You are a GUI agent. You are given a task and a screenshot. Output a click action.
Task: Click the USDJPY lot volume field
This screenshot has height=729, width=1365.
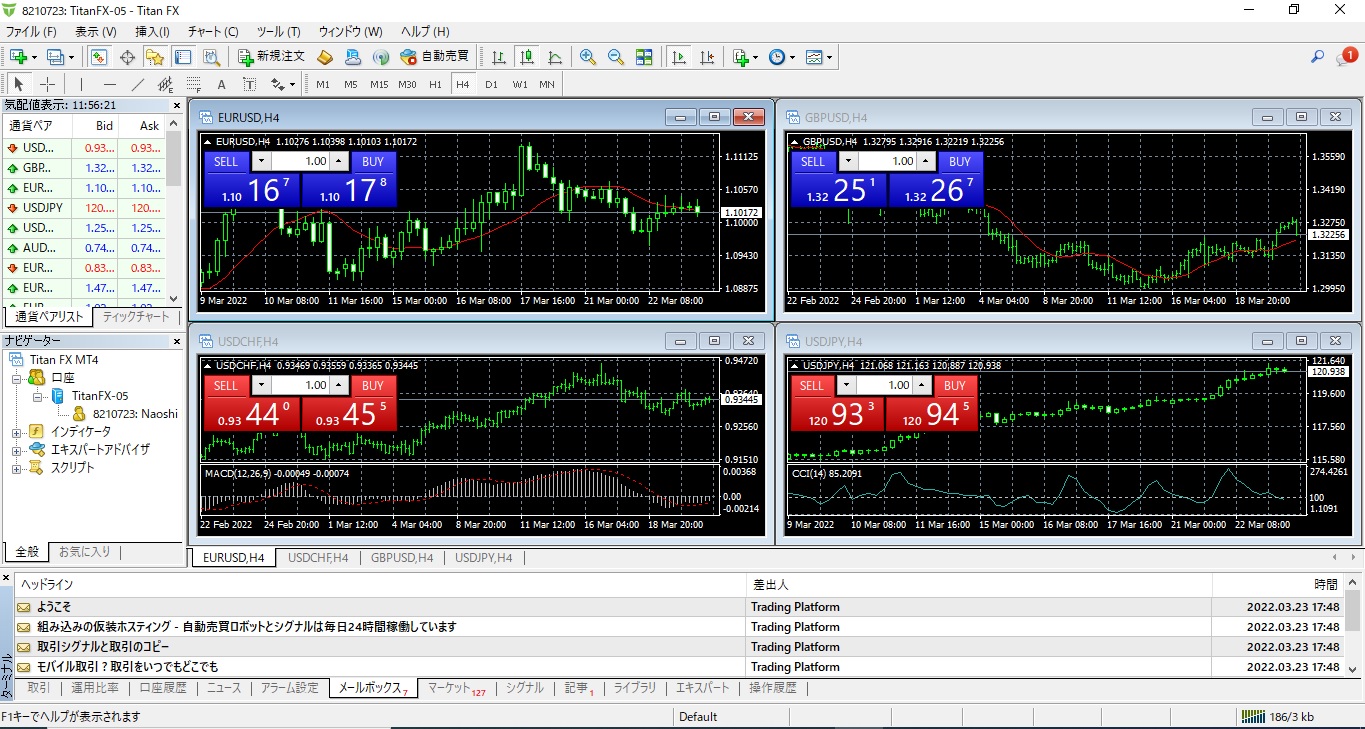click(885, 385)
